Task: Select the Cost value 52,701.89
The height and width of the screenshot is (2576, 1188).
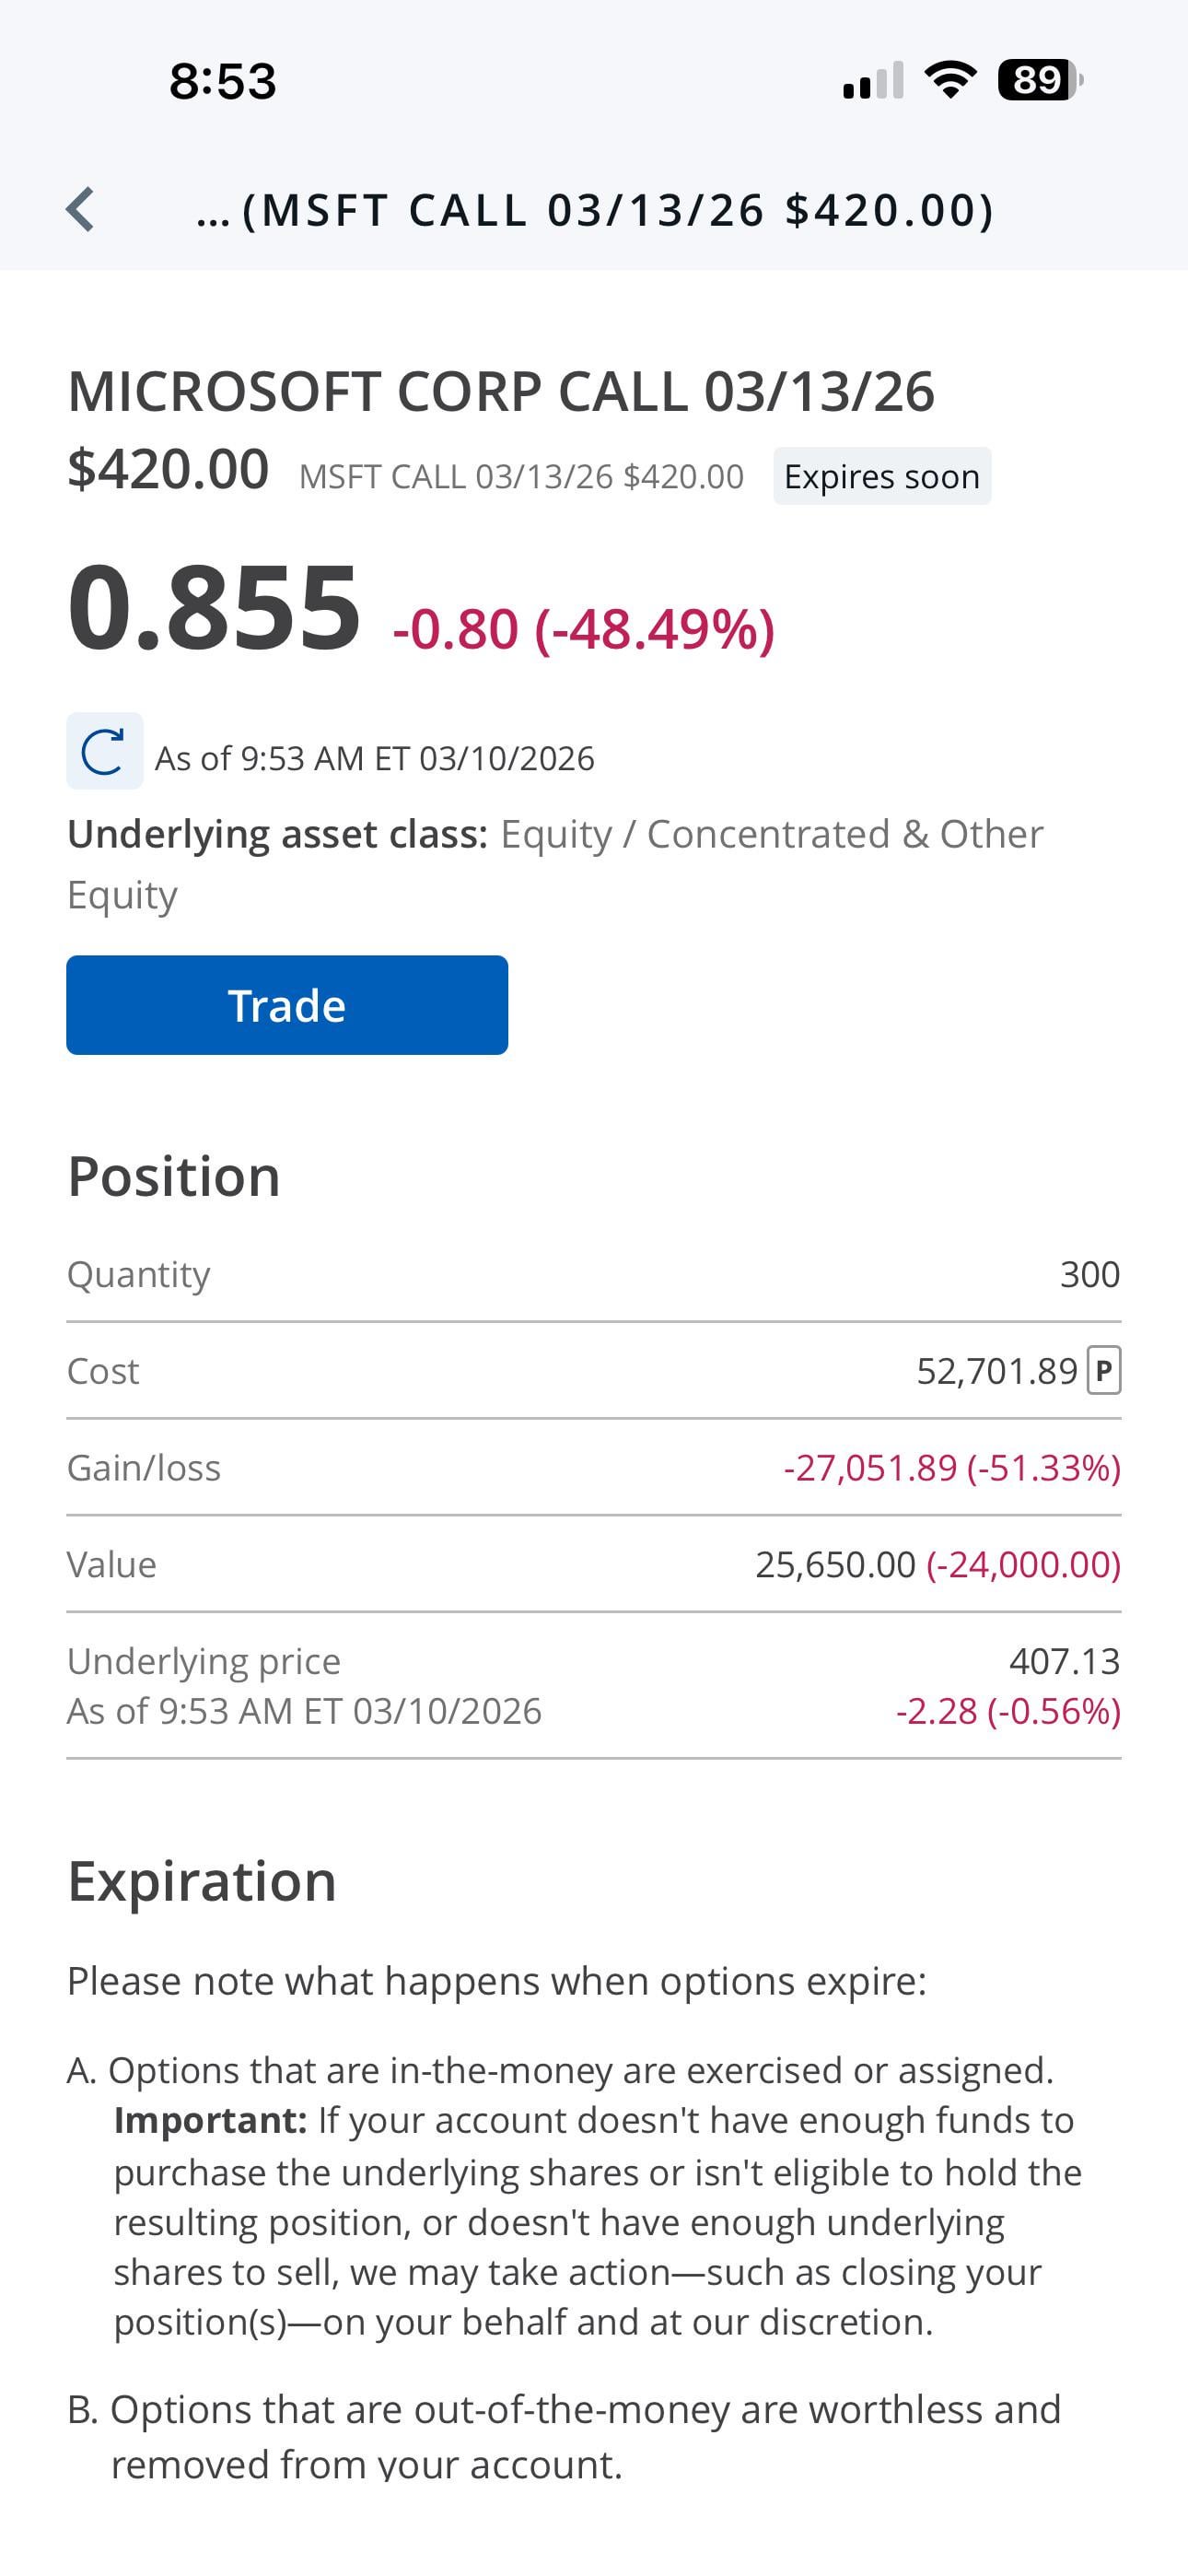Action: click(x=996, y=1371)
